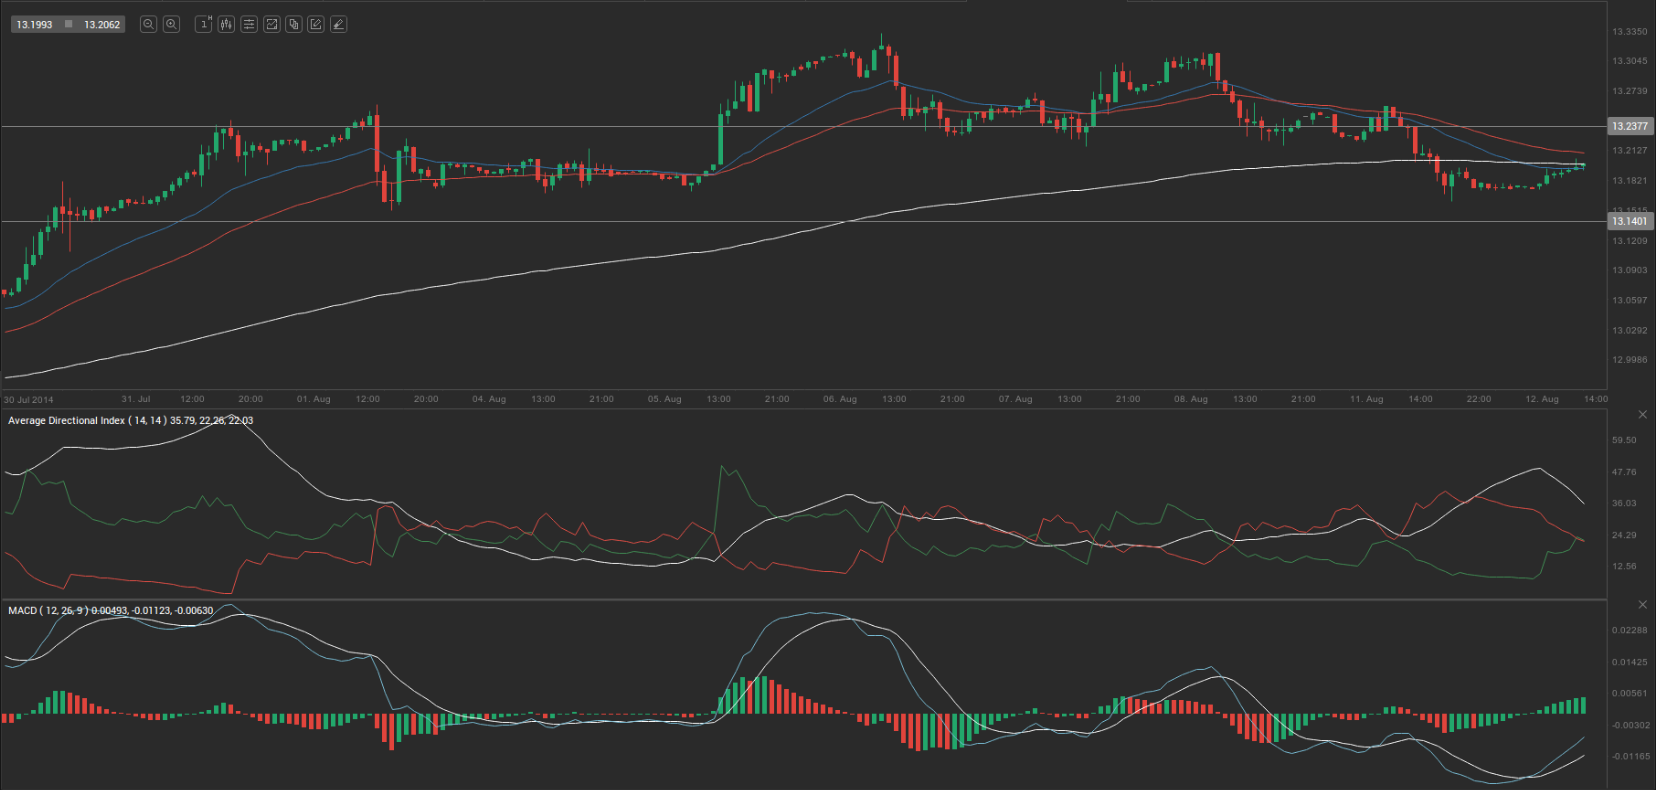This screenshot has width=1656, height=790.
Task: Click the add indicator chart icon
Action: 271,24
